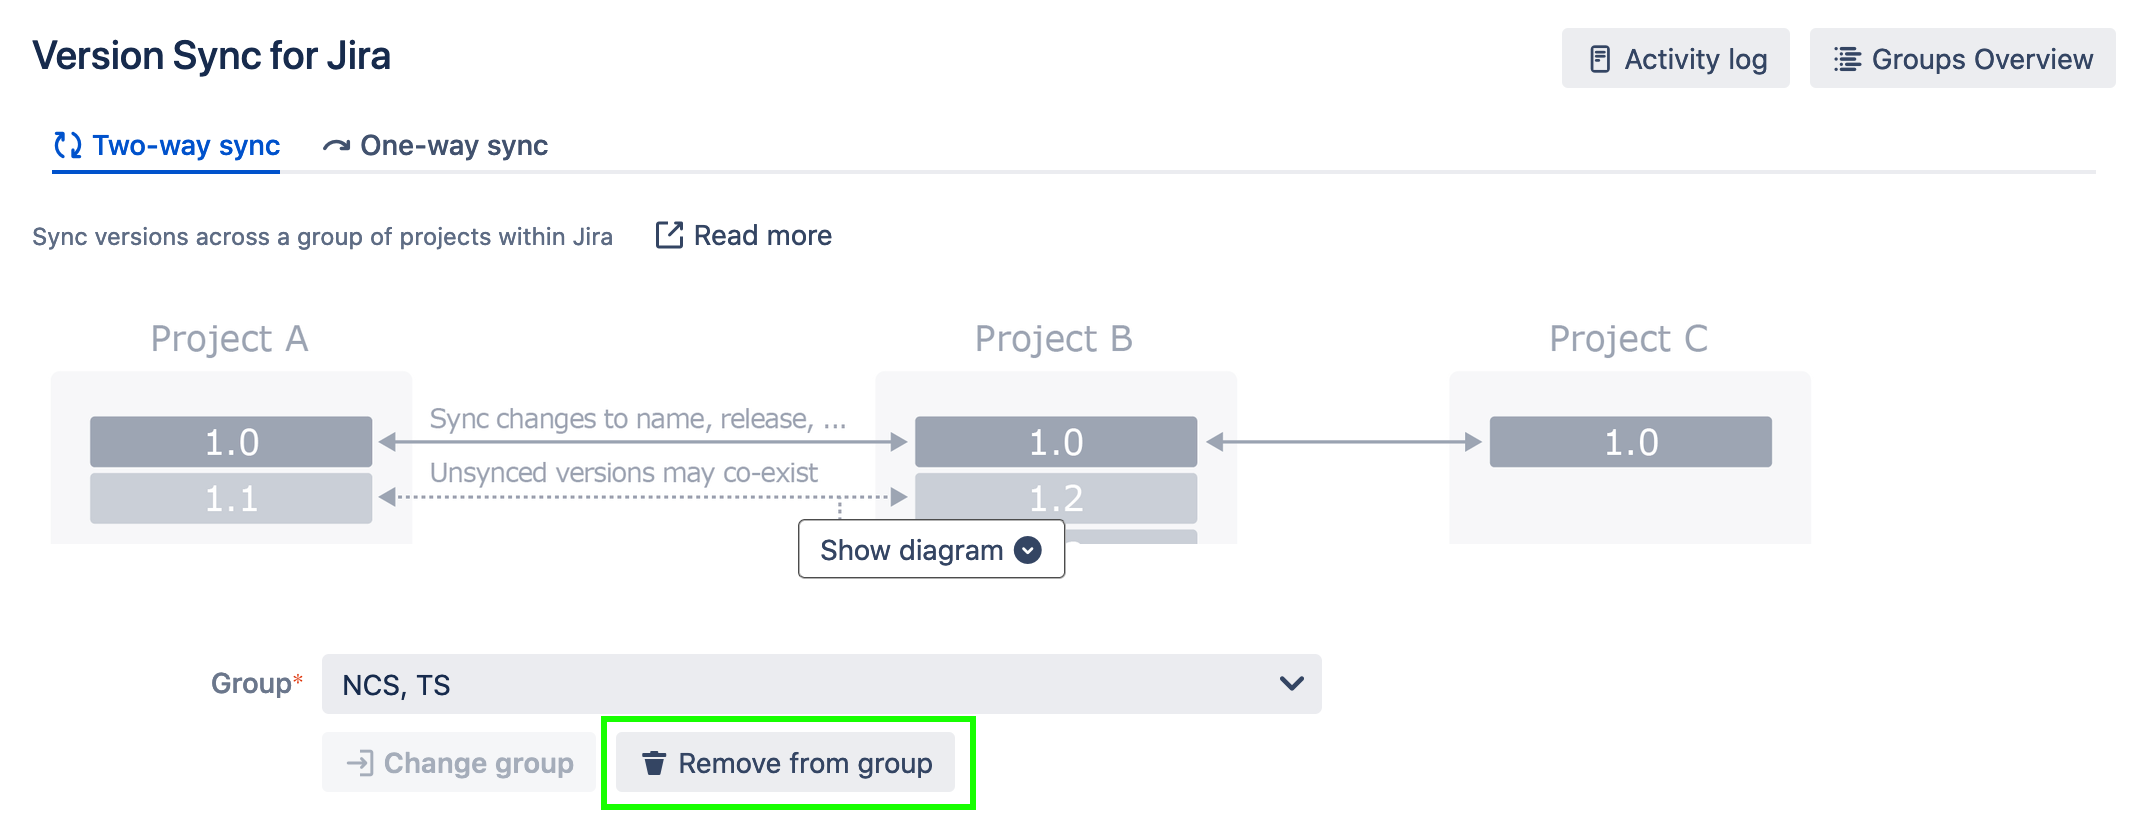Open the Activity log
The width and height of the screenshot is (2154, 836).
pyautogui.click(x=1675, y=59)
